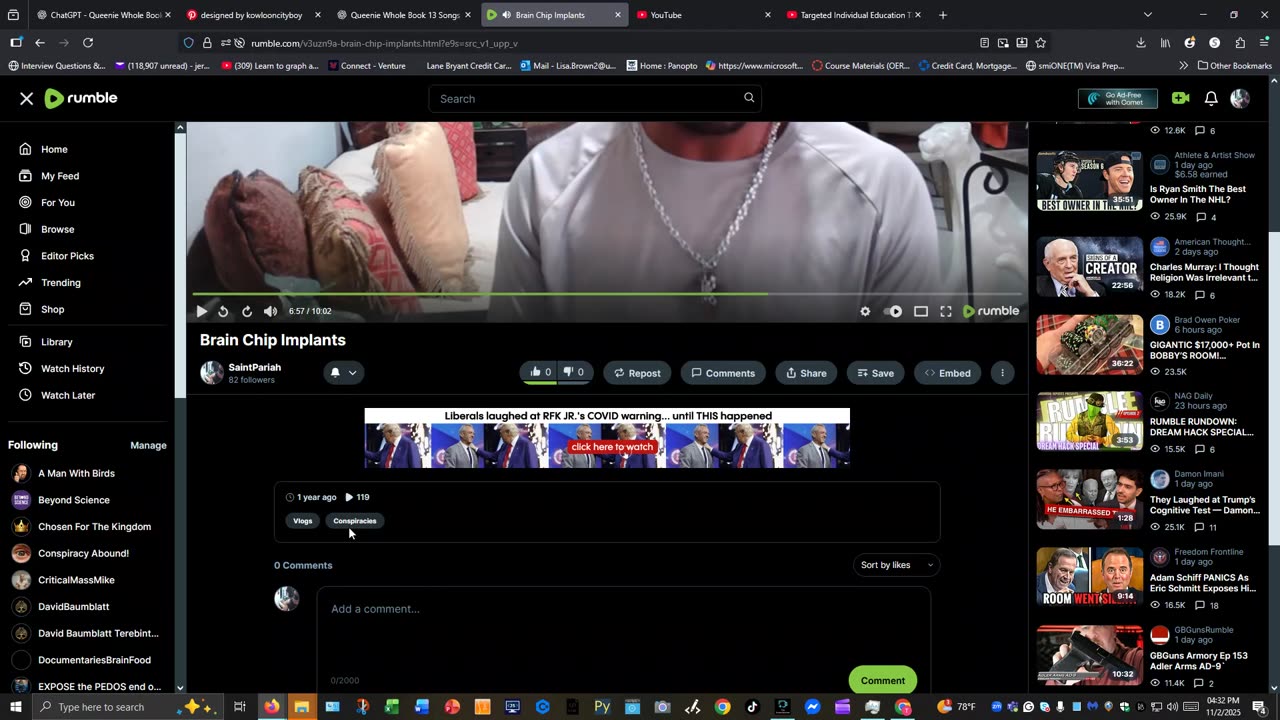Share the Brain Chip Implants video
The height and width of the screenshot is (720, 1280).
tap(806, 373)
